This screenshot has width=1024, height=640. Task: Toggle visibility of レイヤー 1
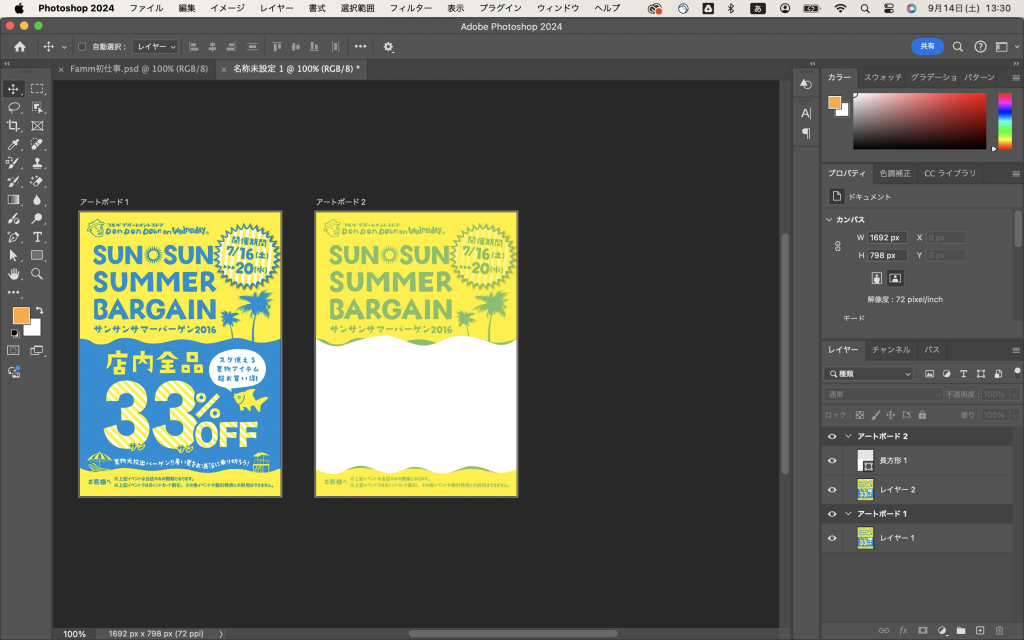click(x=832, y=538)
